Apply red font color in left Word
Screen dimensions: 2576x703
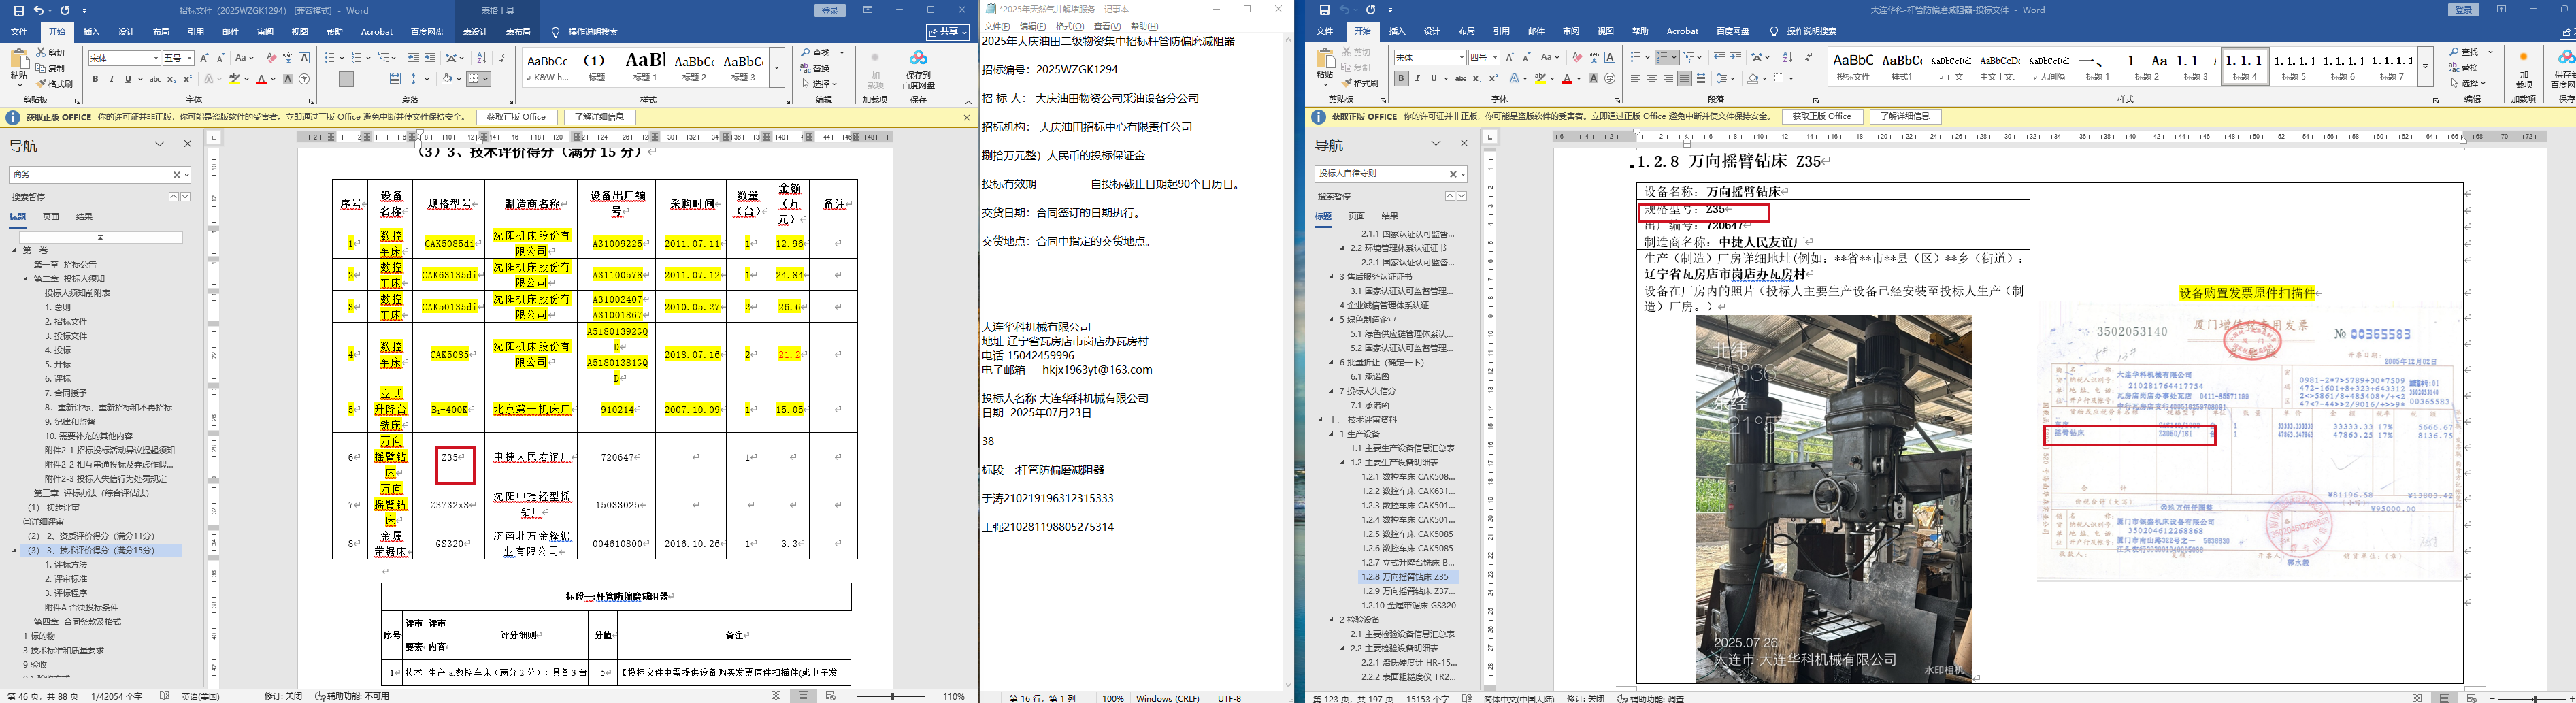pyautogui.click(x=261, y=79)
